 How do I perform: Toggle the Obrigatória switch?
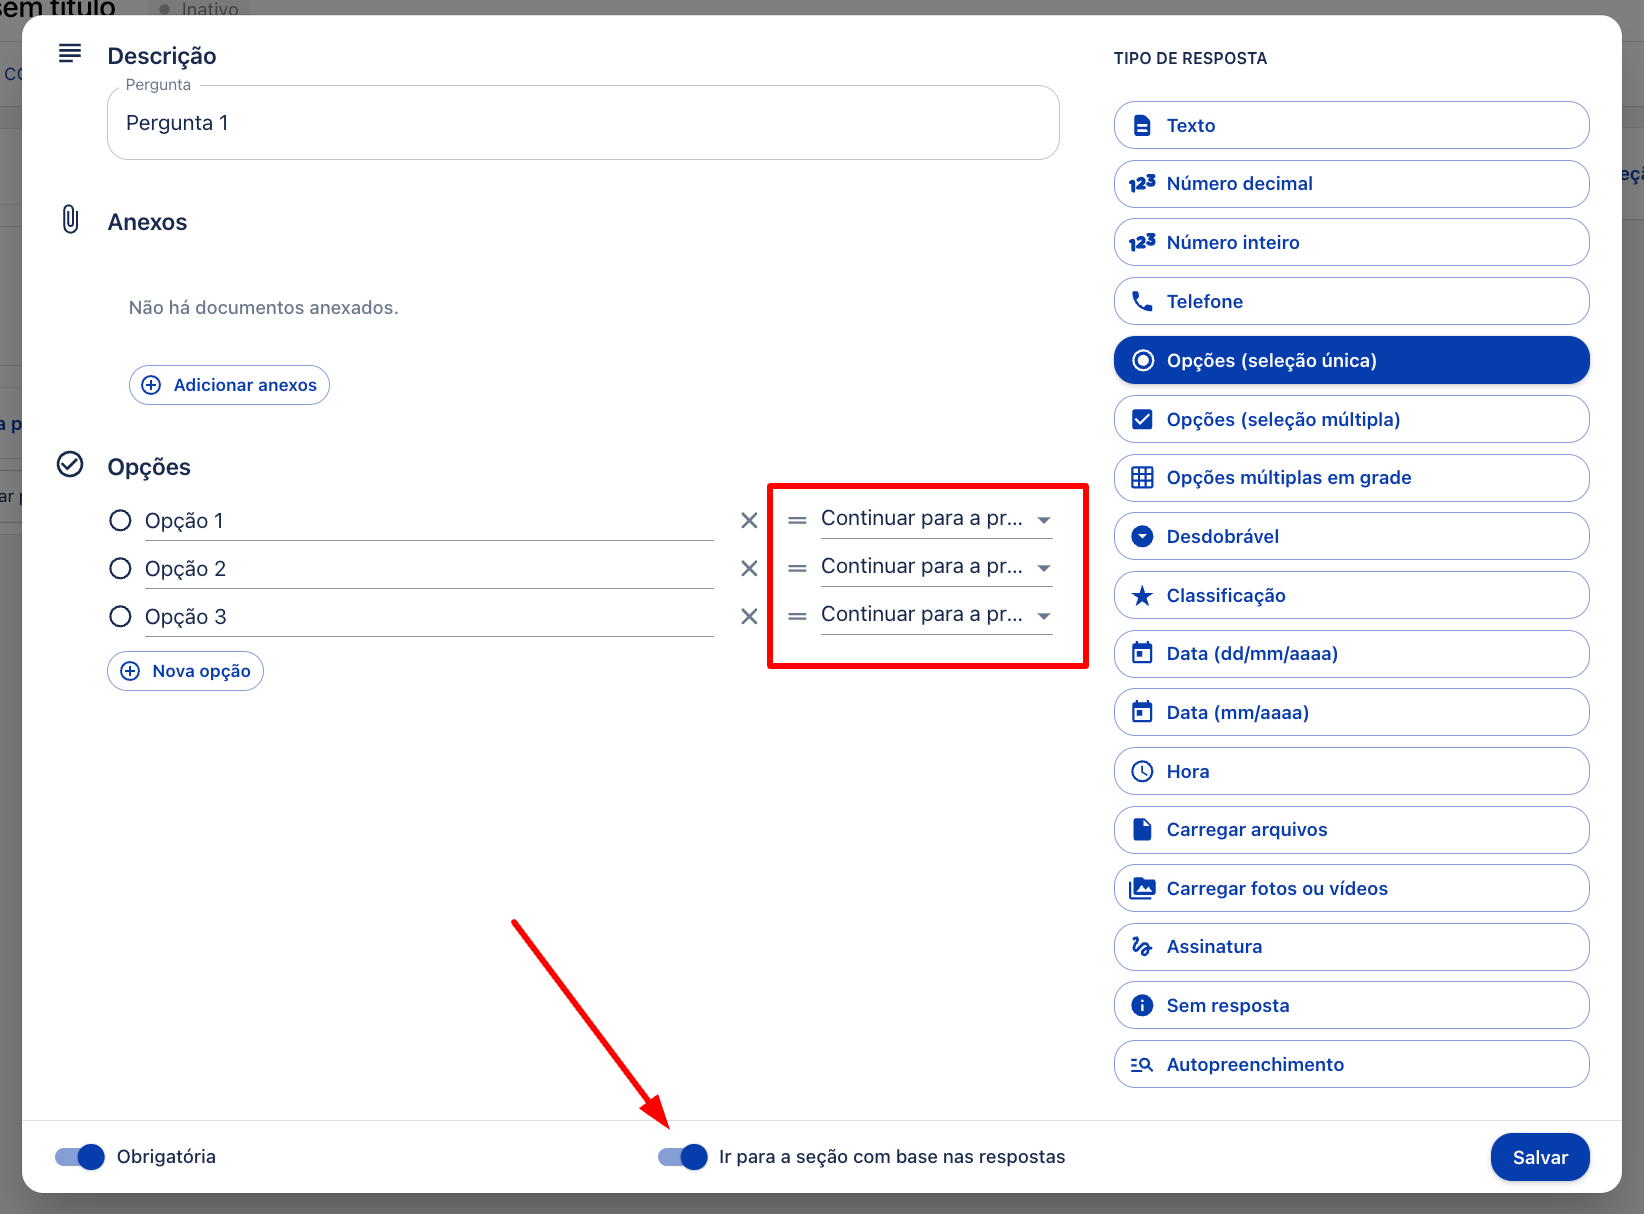[x=80, y=1157]
